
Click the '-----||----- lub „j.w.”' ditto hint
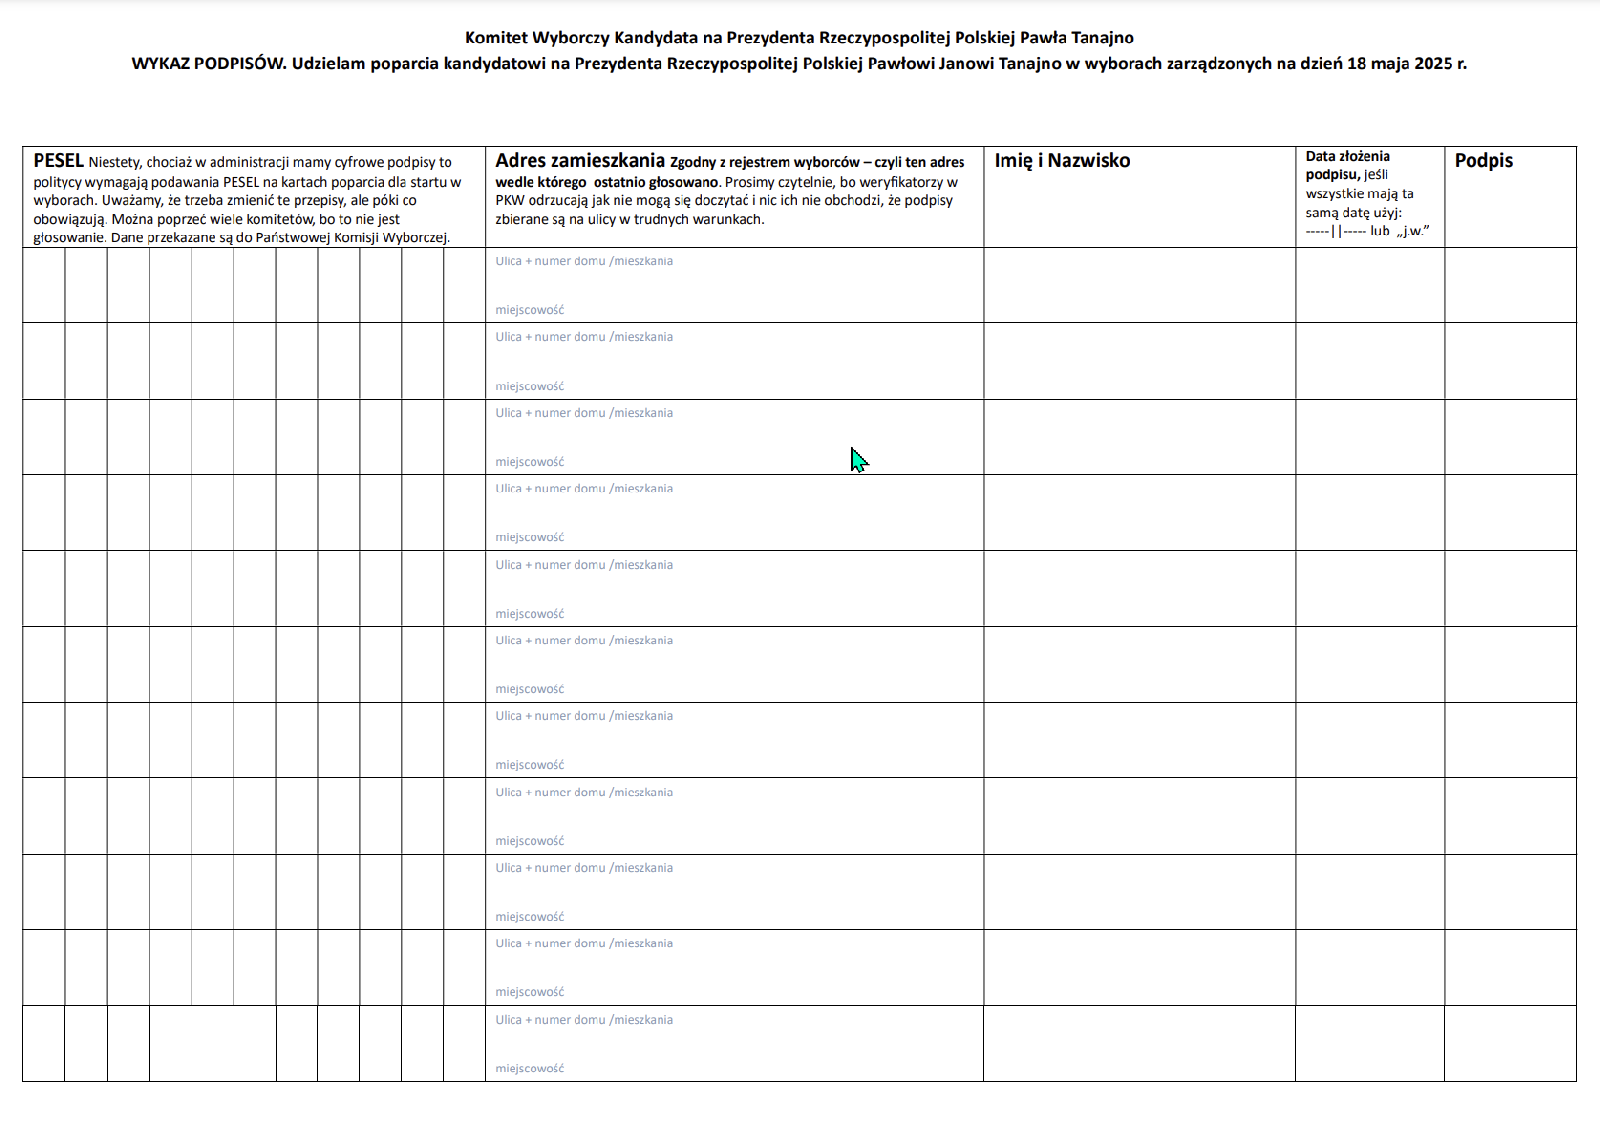1367,231
